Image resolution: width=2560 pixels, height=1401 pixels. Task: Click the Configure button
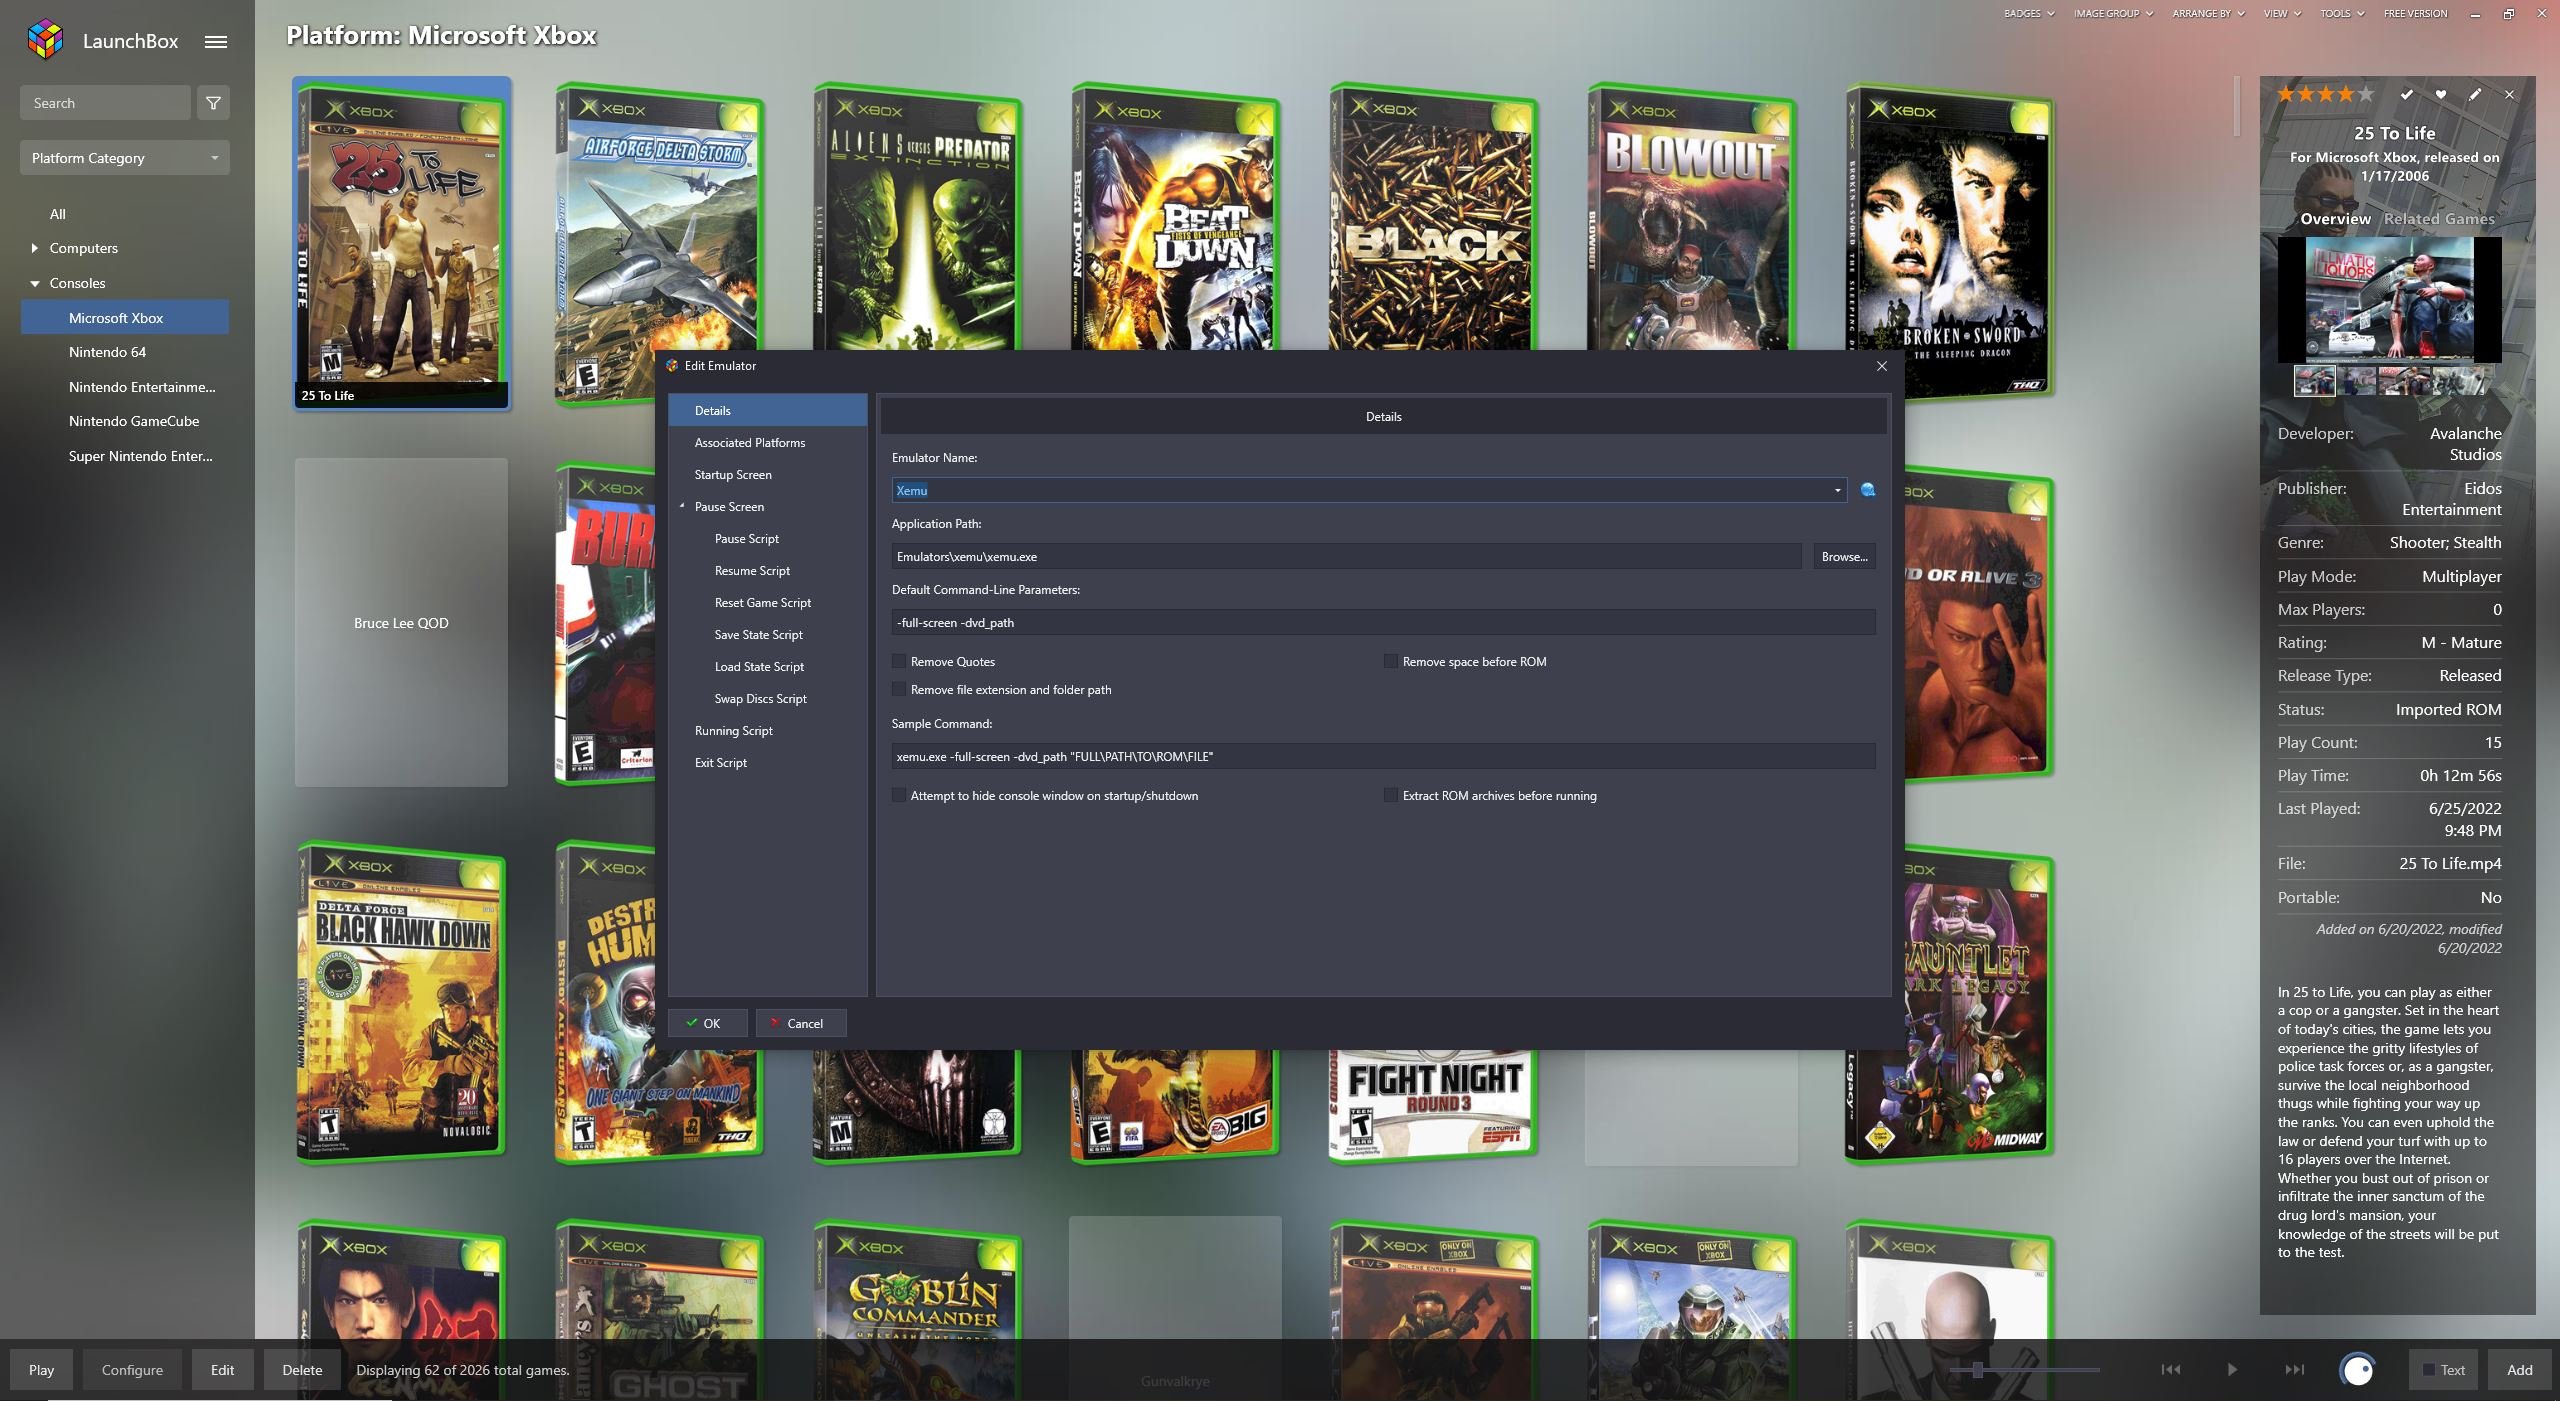(x=132, y=1369)
